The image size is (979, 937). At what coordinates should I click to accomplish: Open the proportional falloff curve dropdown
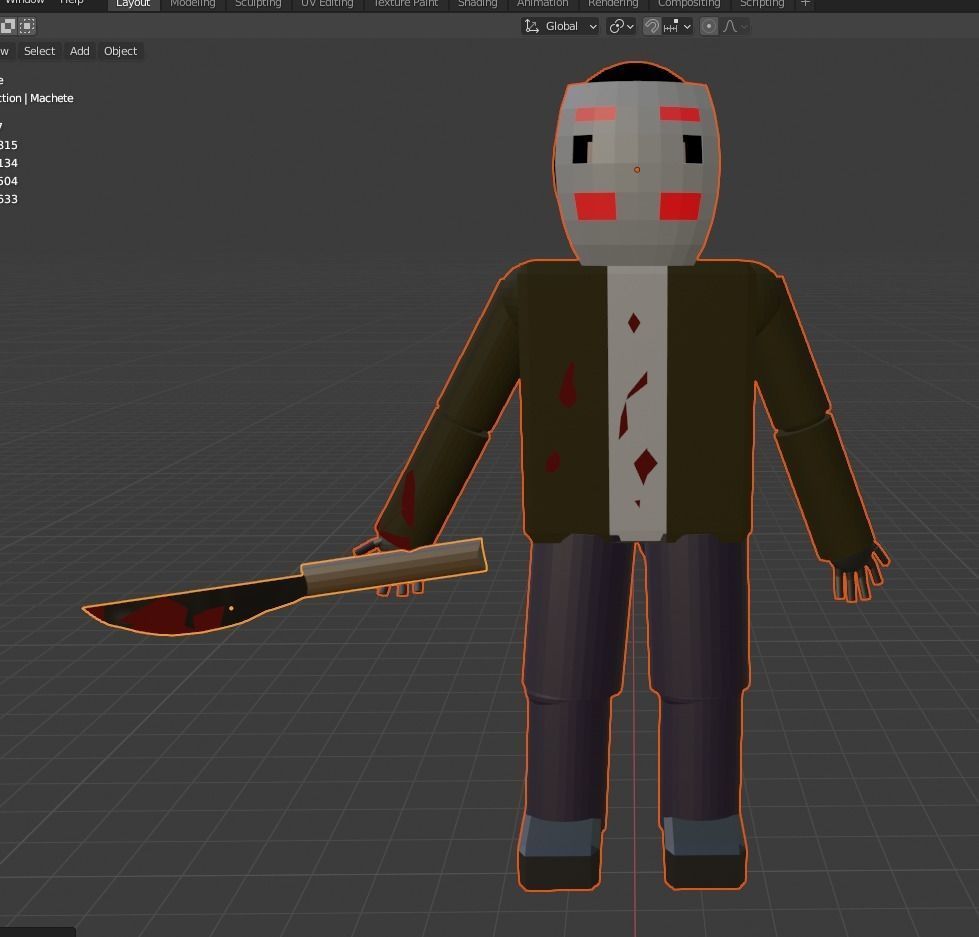(x=735, y=26)
